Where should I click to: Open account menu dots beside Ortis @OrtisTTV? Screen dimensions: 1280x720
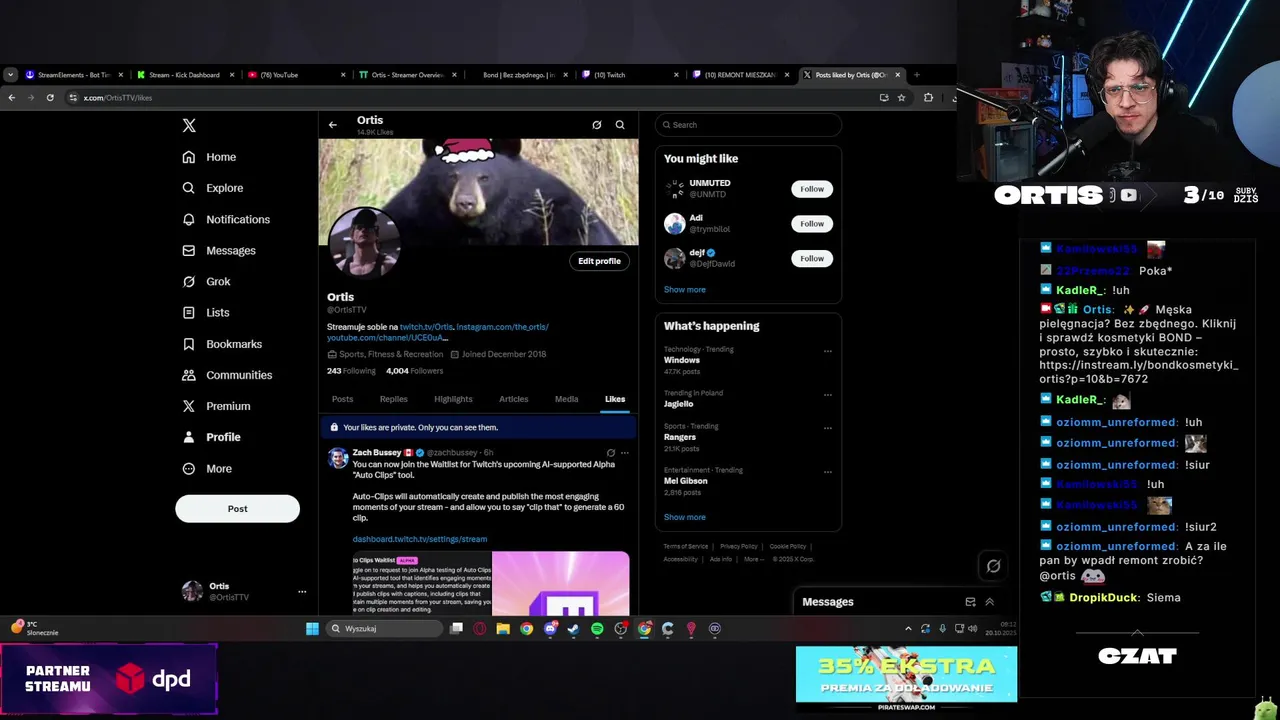(x=302, y=591)
